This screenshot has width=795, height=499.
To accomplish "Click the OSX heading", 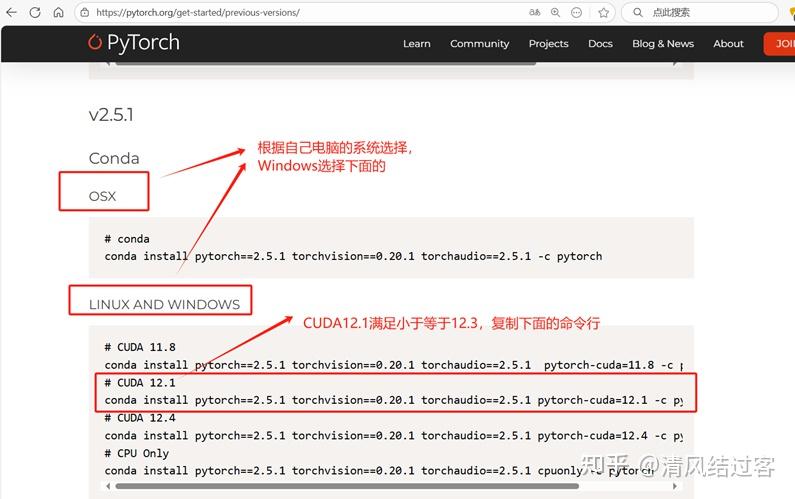I will click(102, 196).
